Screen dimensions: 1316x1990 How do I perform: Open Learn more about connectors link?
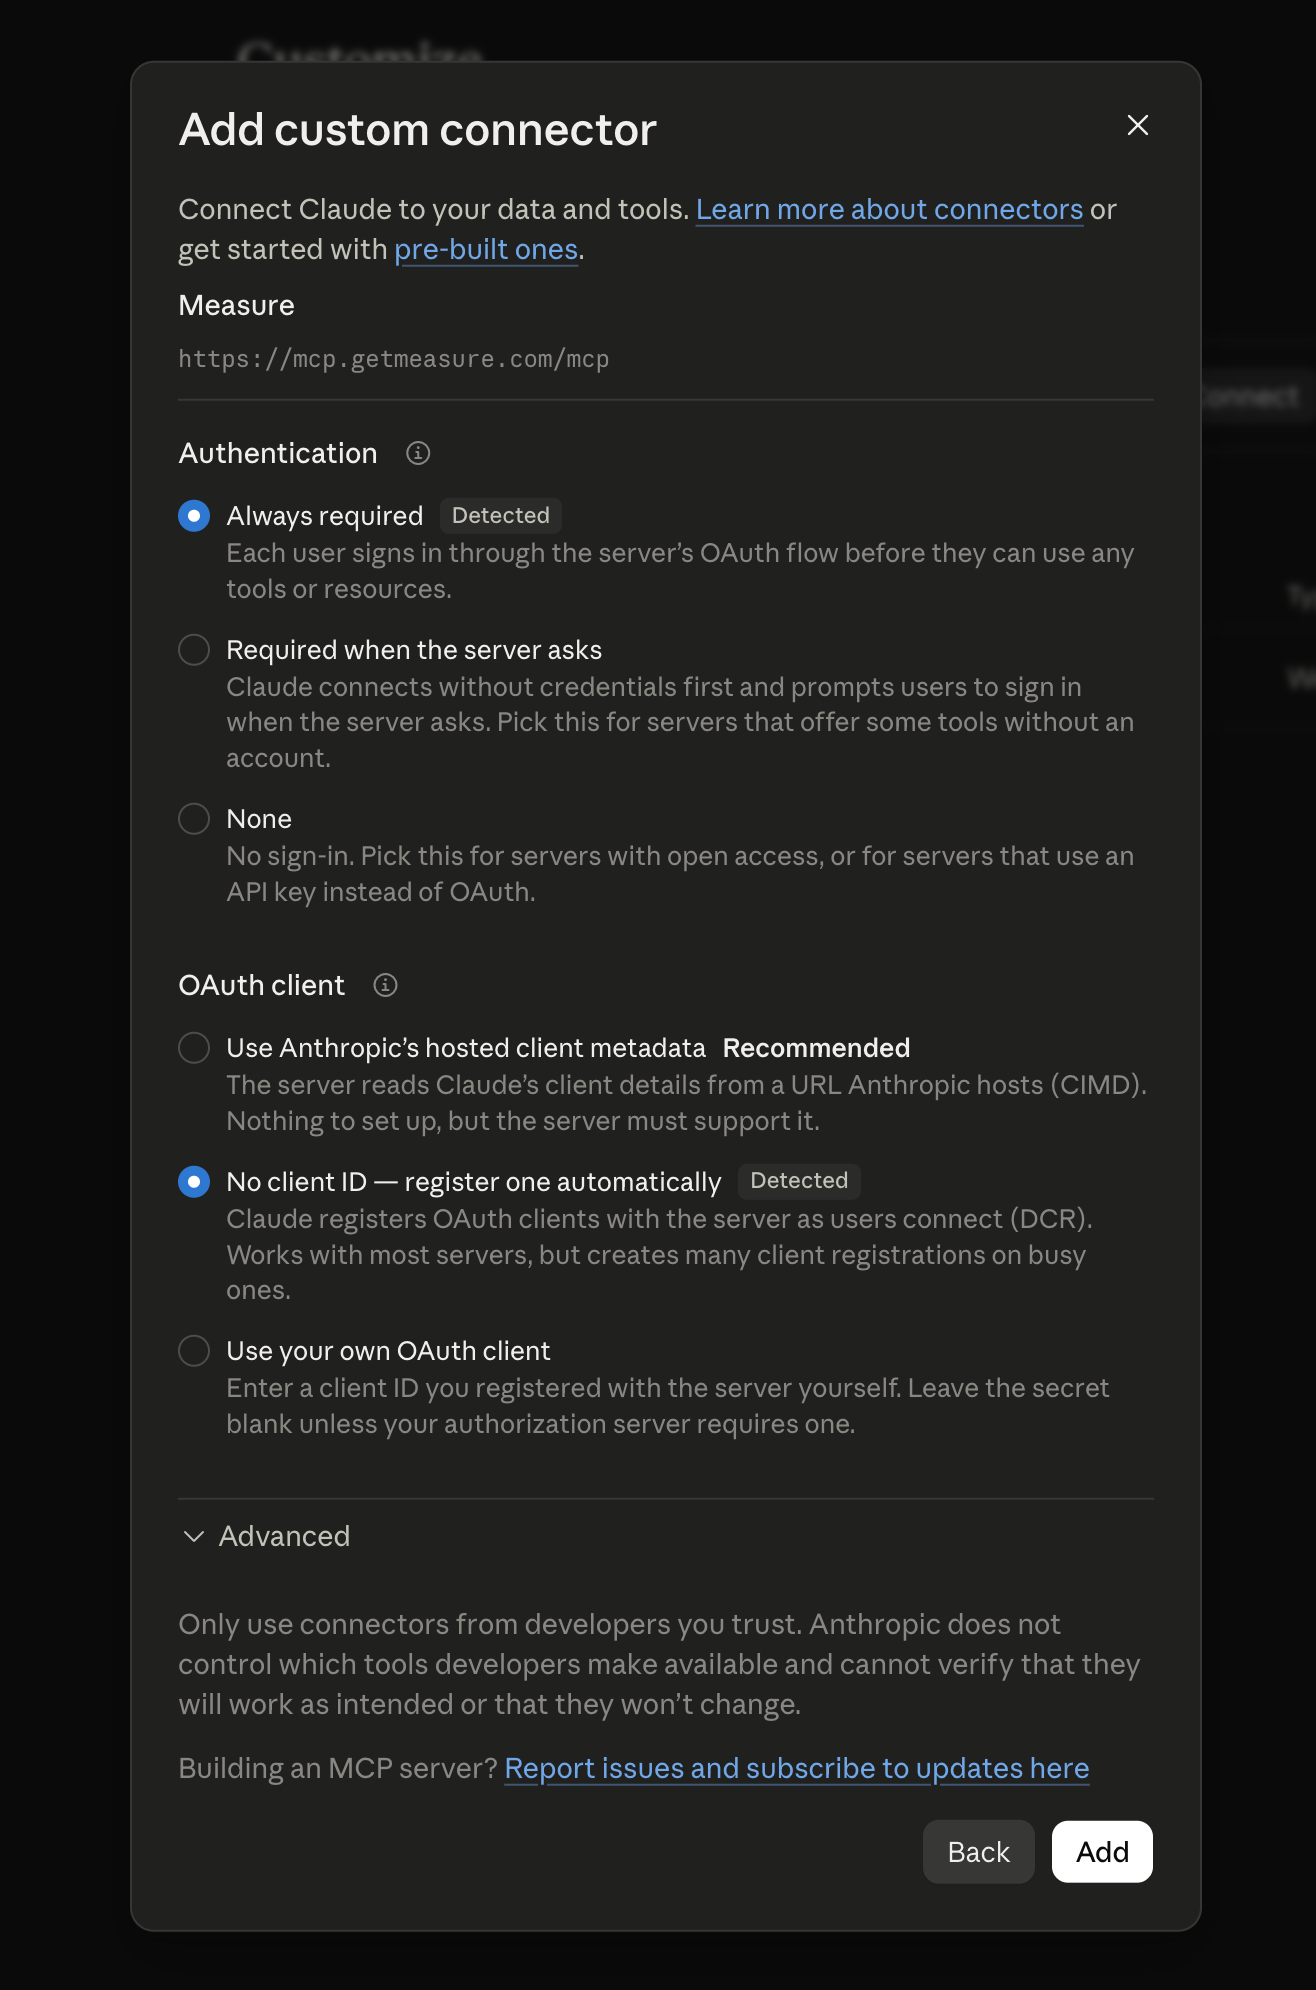pos(889,209)
